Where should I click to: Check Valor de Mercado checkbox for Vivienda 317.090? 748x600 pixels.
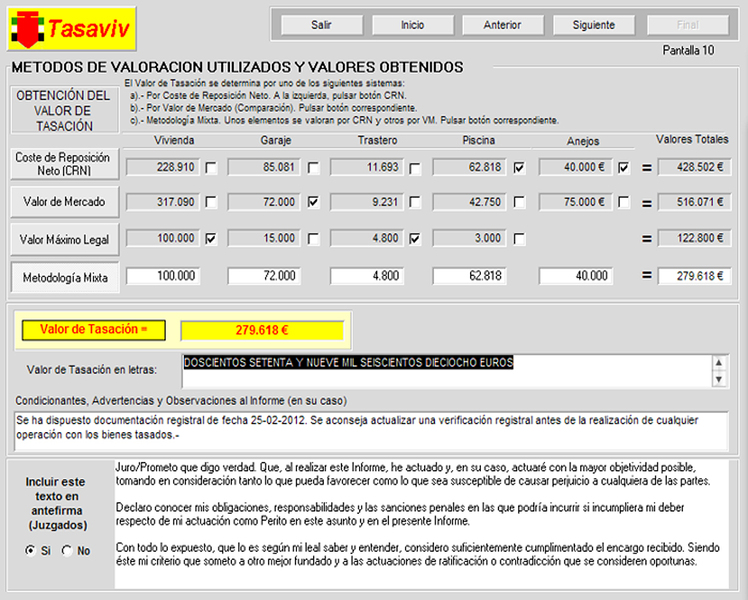click(211, 202)
